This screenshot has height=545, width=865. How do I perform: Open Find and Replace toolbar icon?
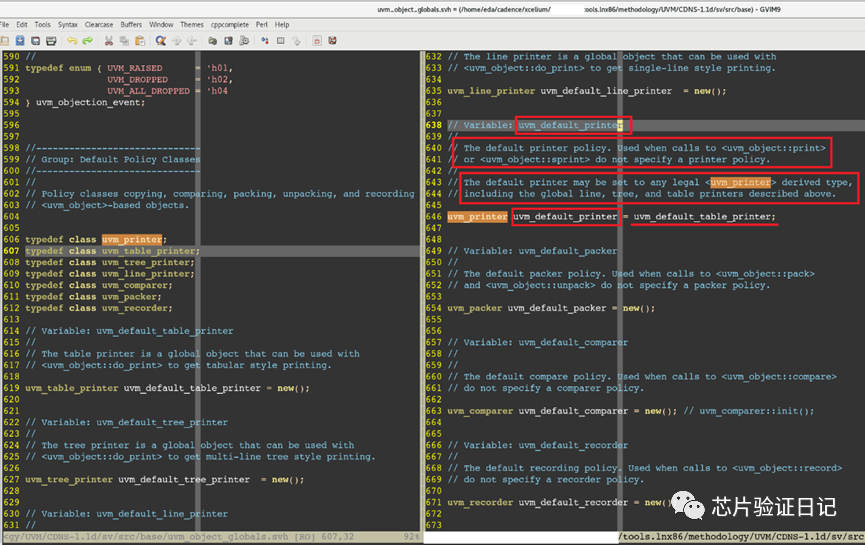click(160, 41)
